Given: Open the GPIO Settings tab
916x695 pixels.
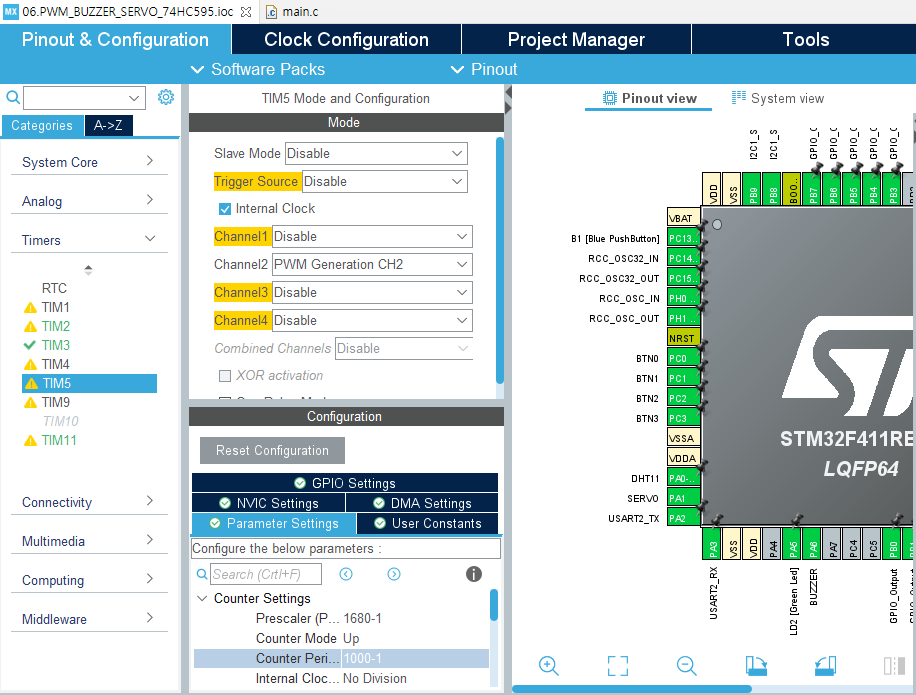Looking at the screenshot, I should (345, 483).
